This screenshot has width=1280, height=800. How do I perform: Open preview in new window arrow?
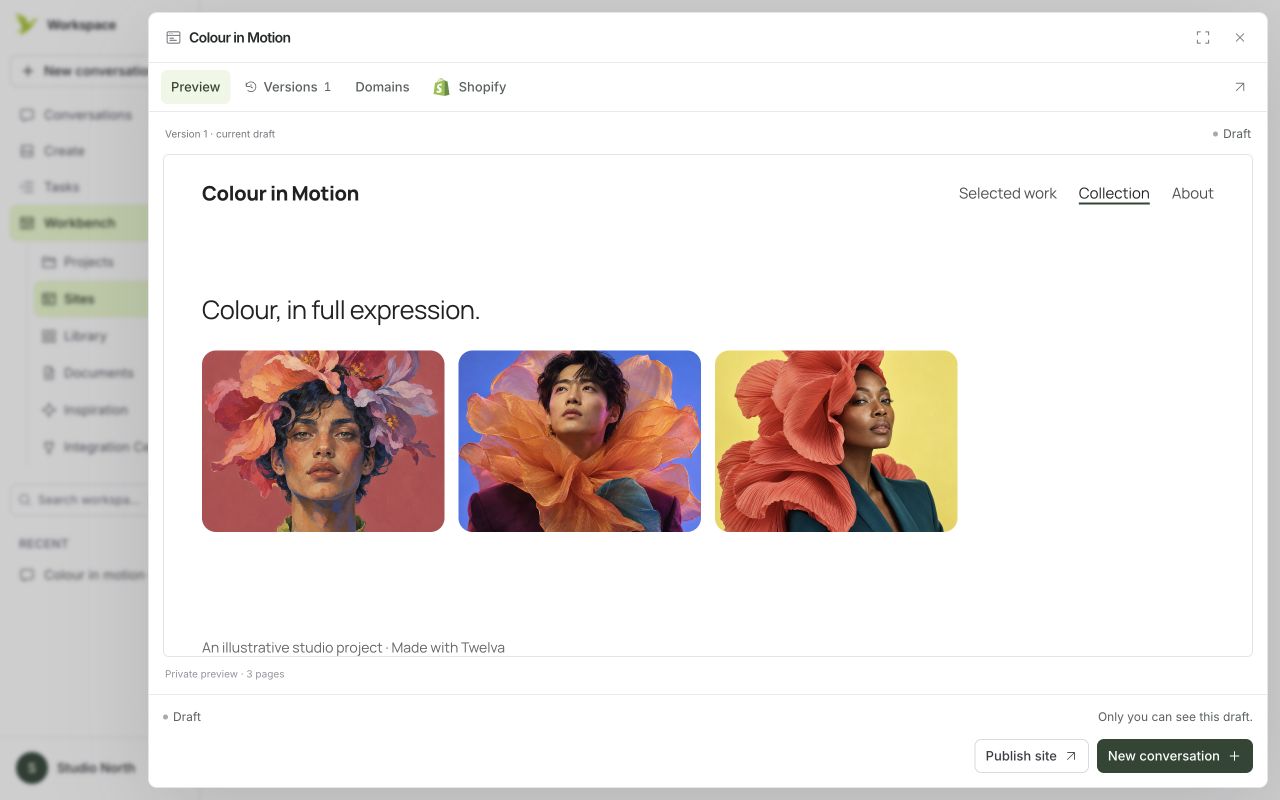coord(1240,87)
